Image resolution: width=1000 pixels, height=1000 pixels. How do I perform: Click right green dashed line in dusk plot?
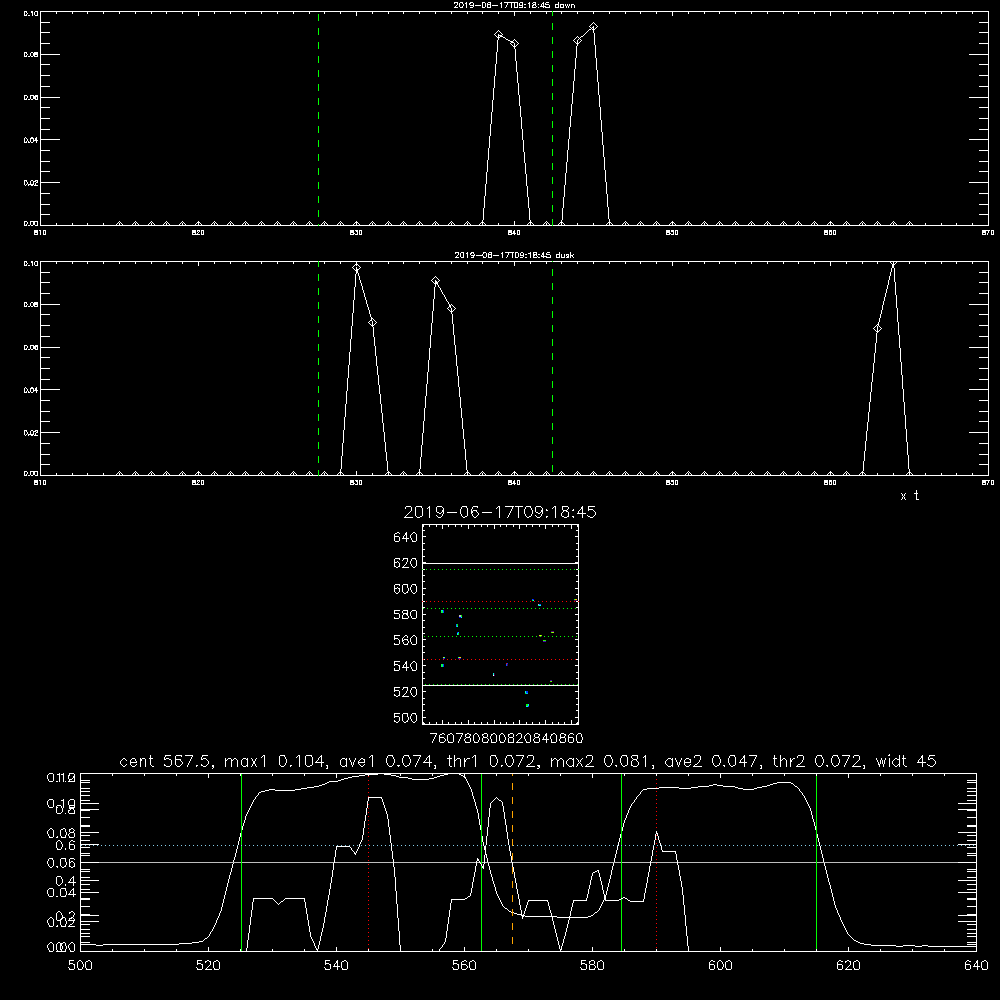[552, 368]
